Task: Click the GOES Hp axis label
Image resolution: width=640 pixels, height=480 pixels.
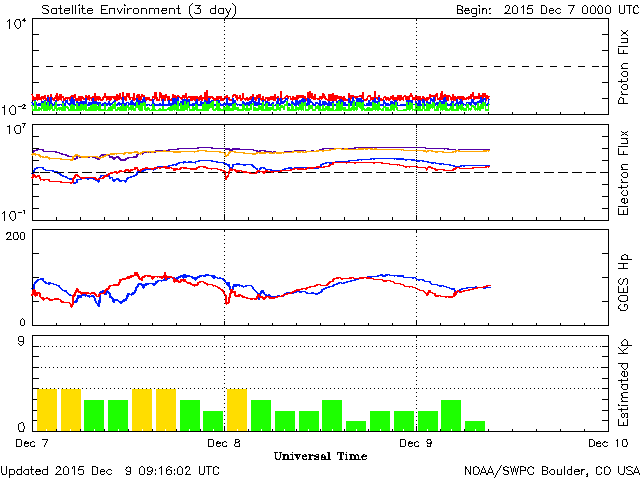Action: (624, 276)
